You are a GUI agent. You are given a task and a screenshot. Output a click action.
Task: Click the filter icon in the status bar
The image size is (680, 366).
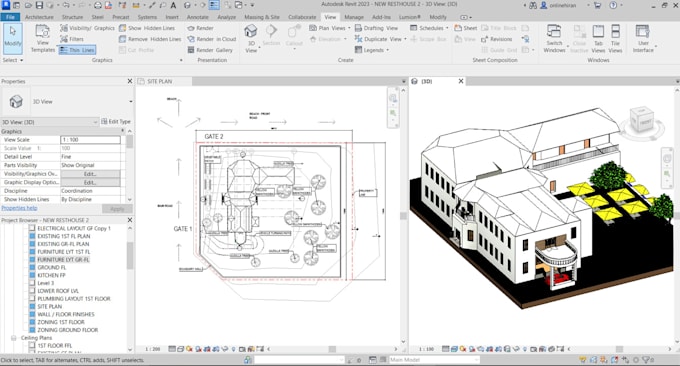(x=647, y=359)
